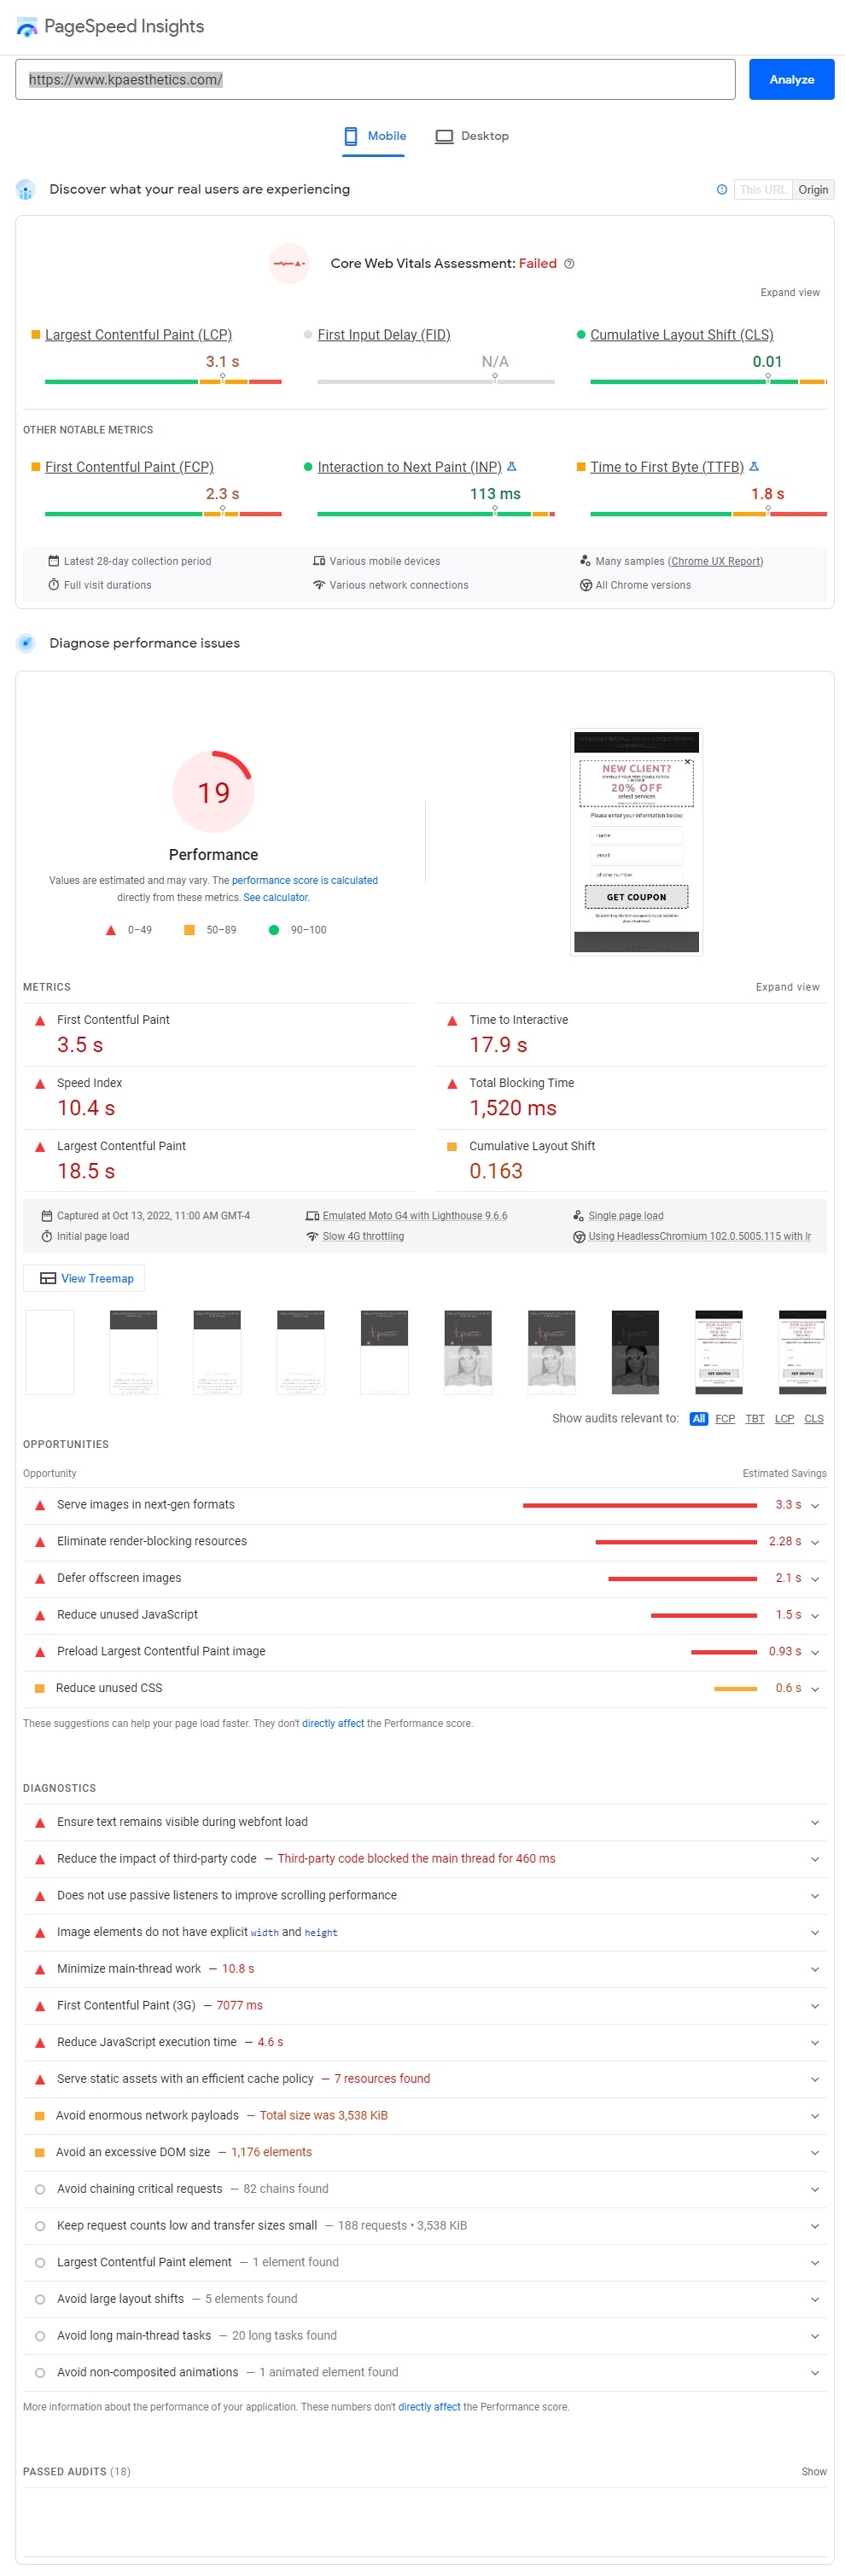Click the mobile phone icon in the Mobile tab
845x2576 pixels.
(x=351, y=136)
